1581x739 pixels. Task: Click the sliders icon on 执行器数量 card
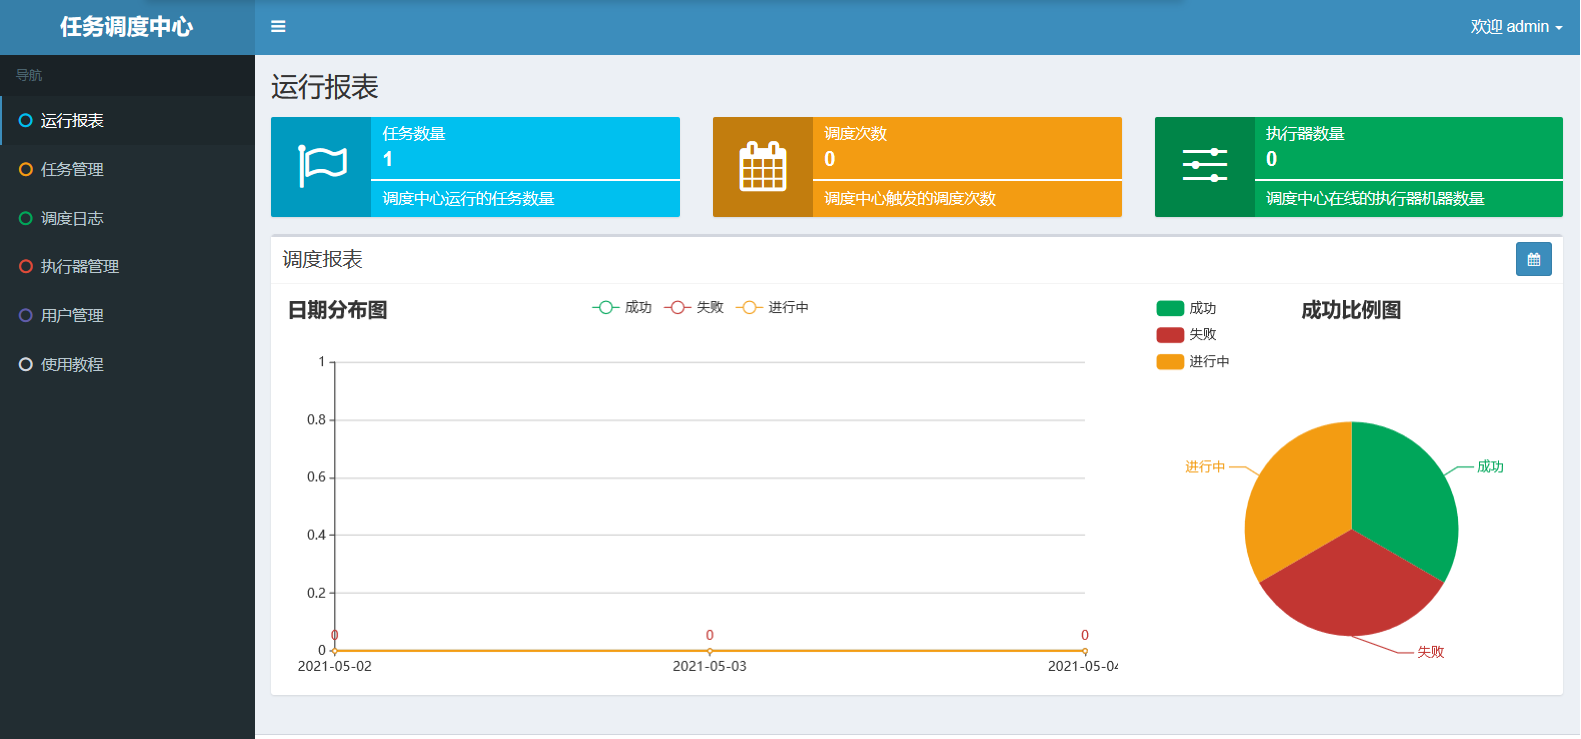click(1205, 165)
